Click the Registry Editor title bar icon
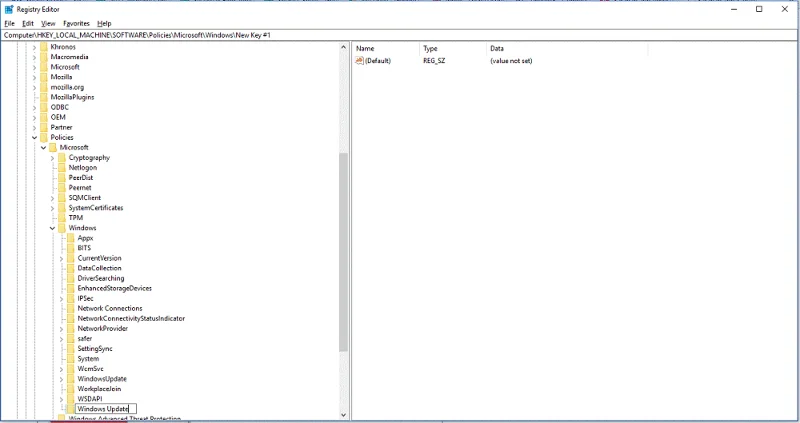This screenshot has height=423, width=800. (9, 9)
